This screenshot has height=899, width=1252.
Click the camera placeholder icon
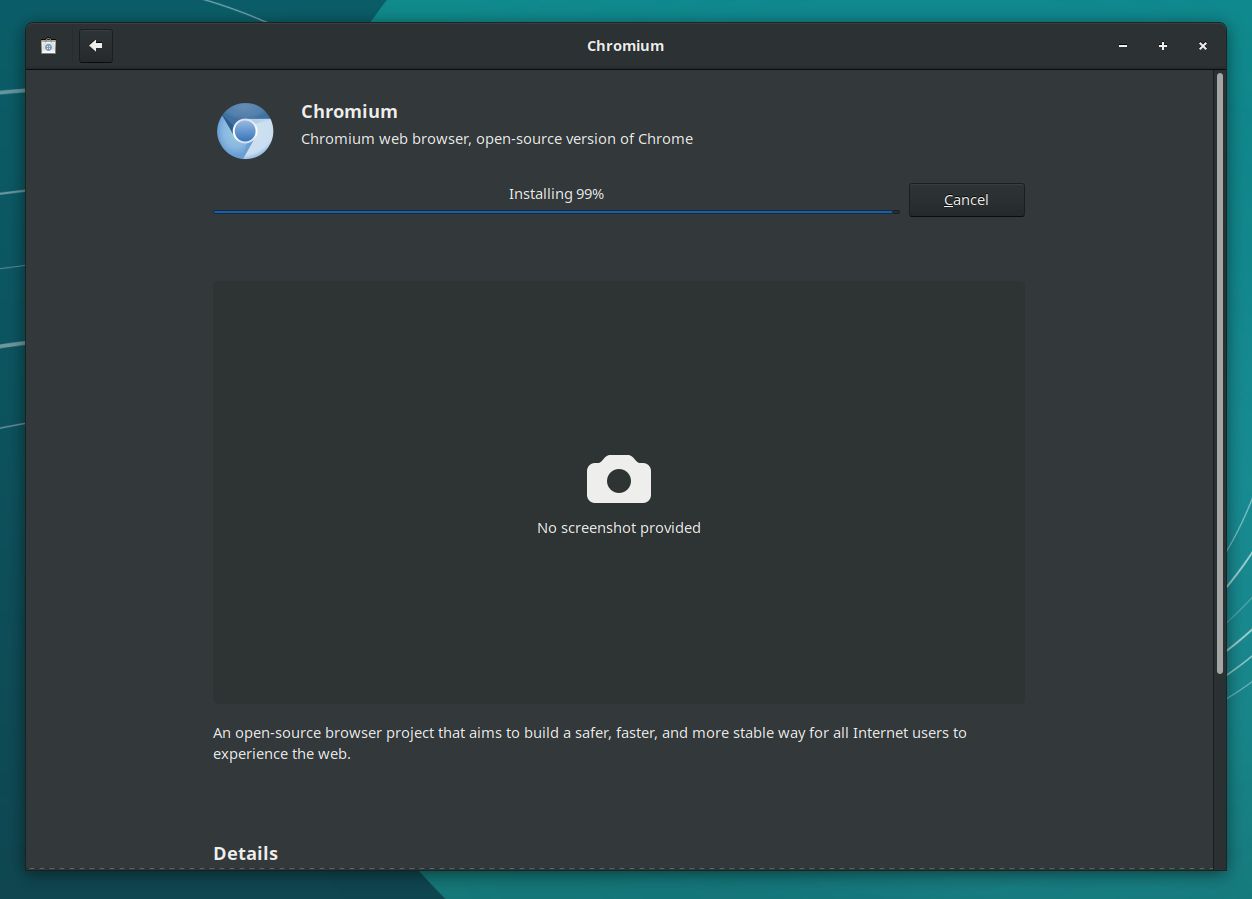click(618, 479)
